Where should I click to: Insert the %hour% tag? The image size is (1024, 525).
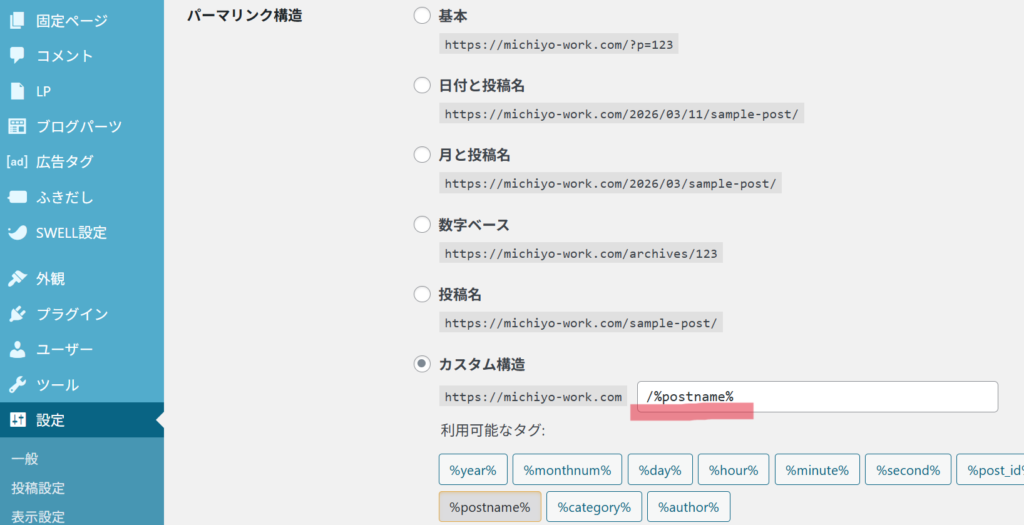pos(733,470)
